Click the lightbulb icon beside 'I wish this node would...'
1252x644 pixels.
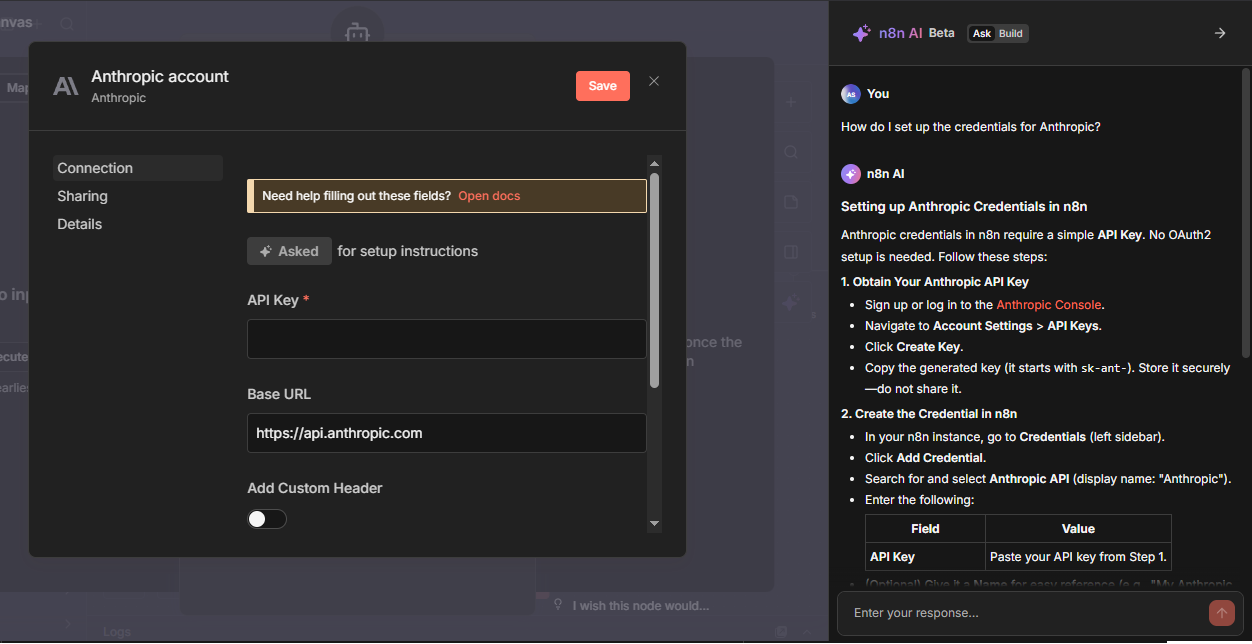[558, 605]
